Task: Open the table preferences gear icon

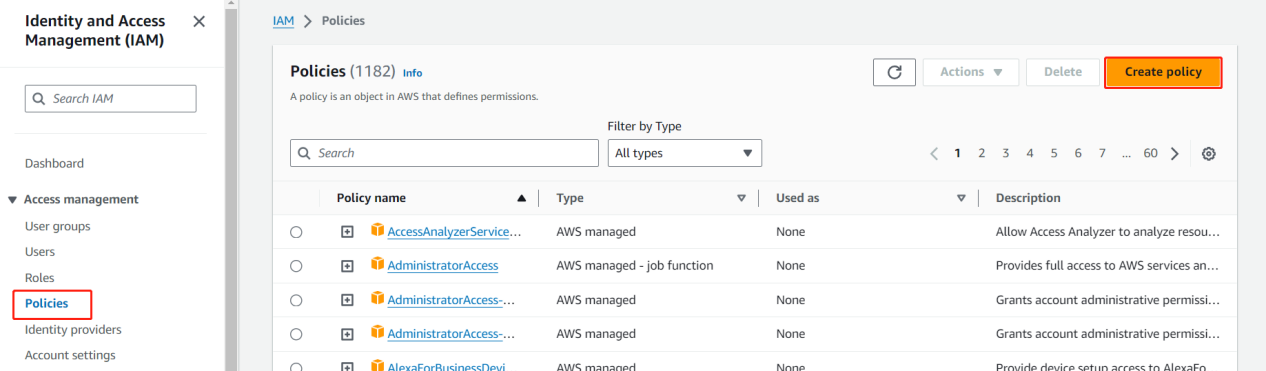Action: click(1209, 153)
